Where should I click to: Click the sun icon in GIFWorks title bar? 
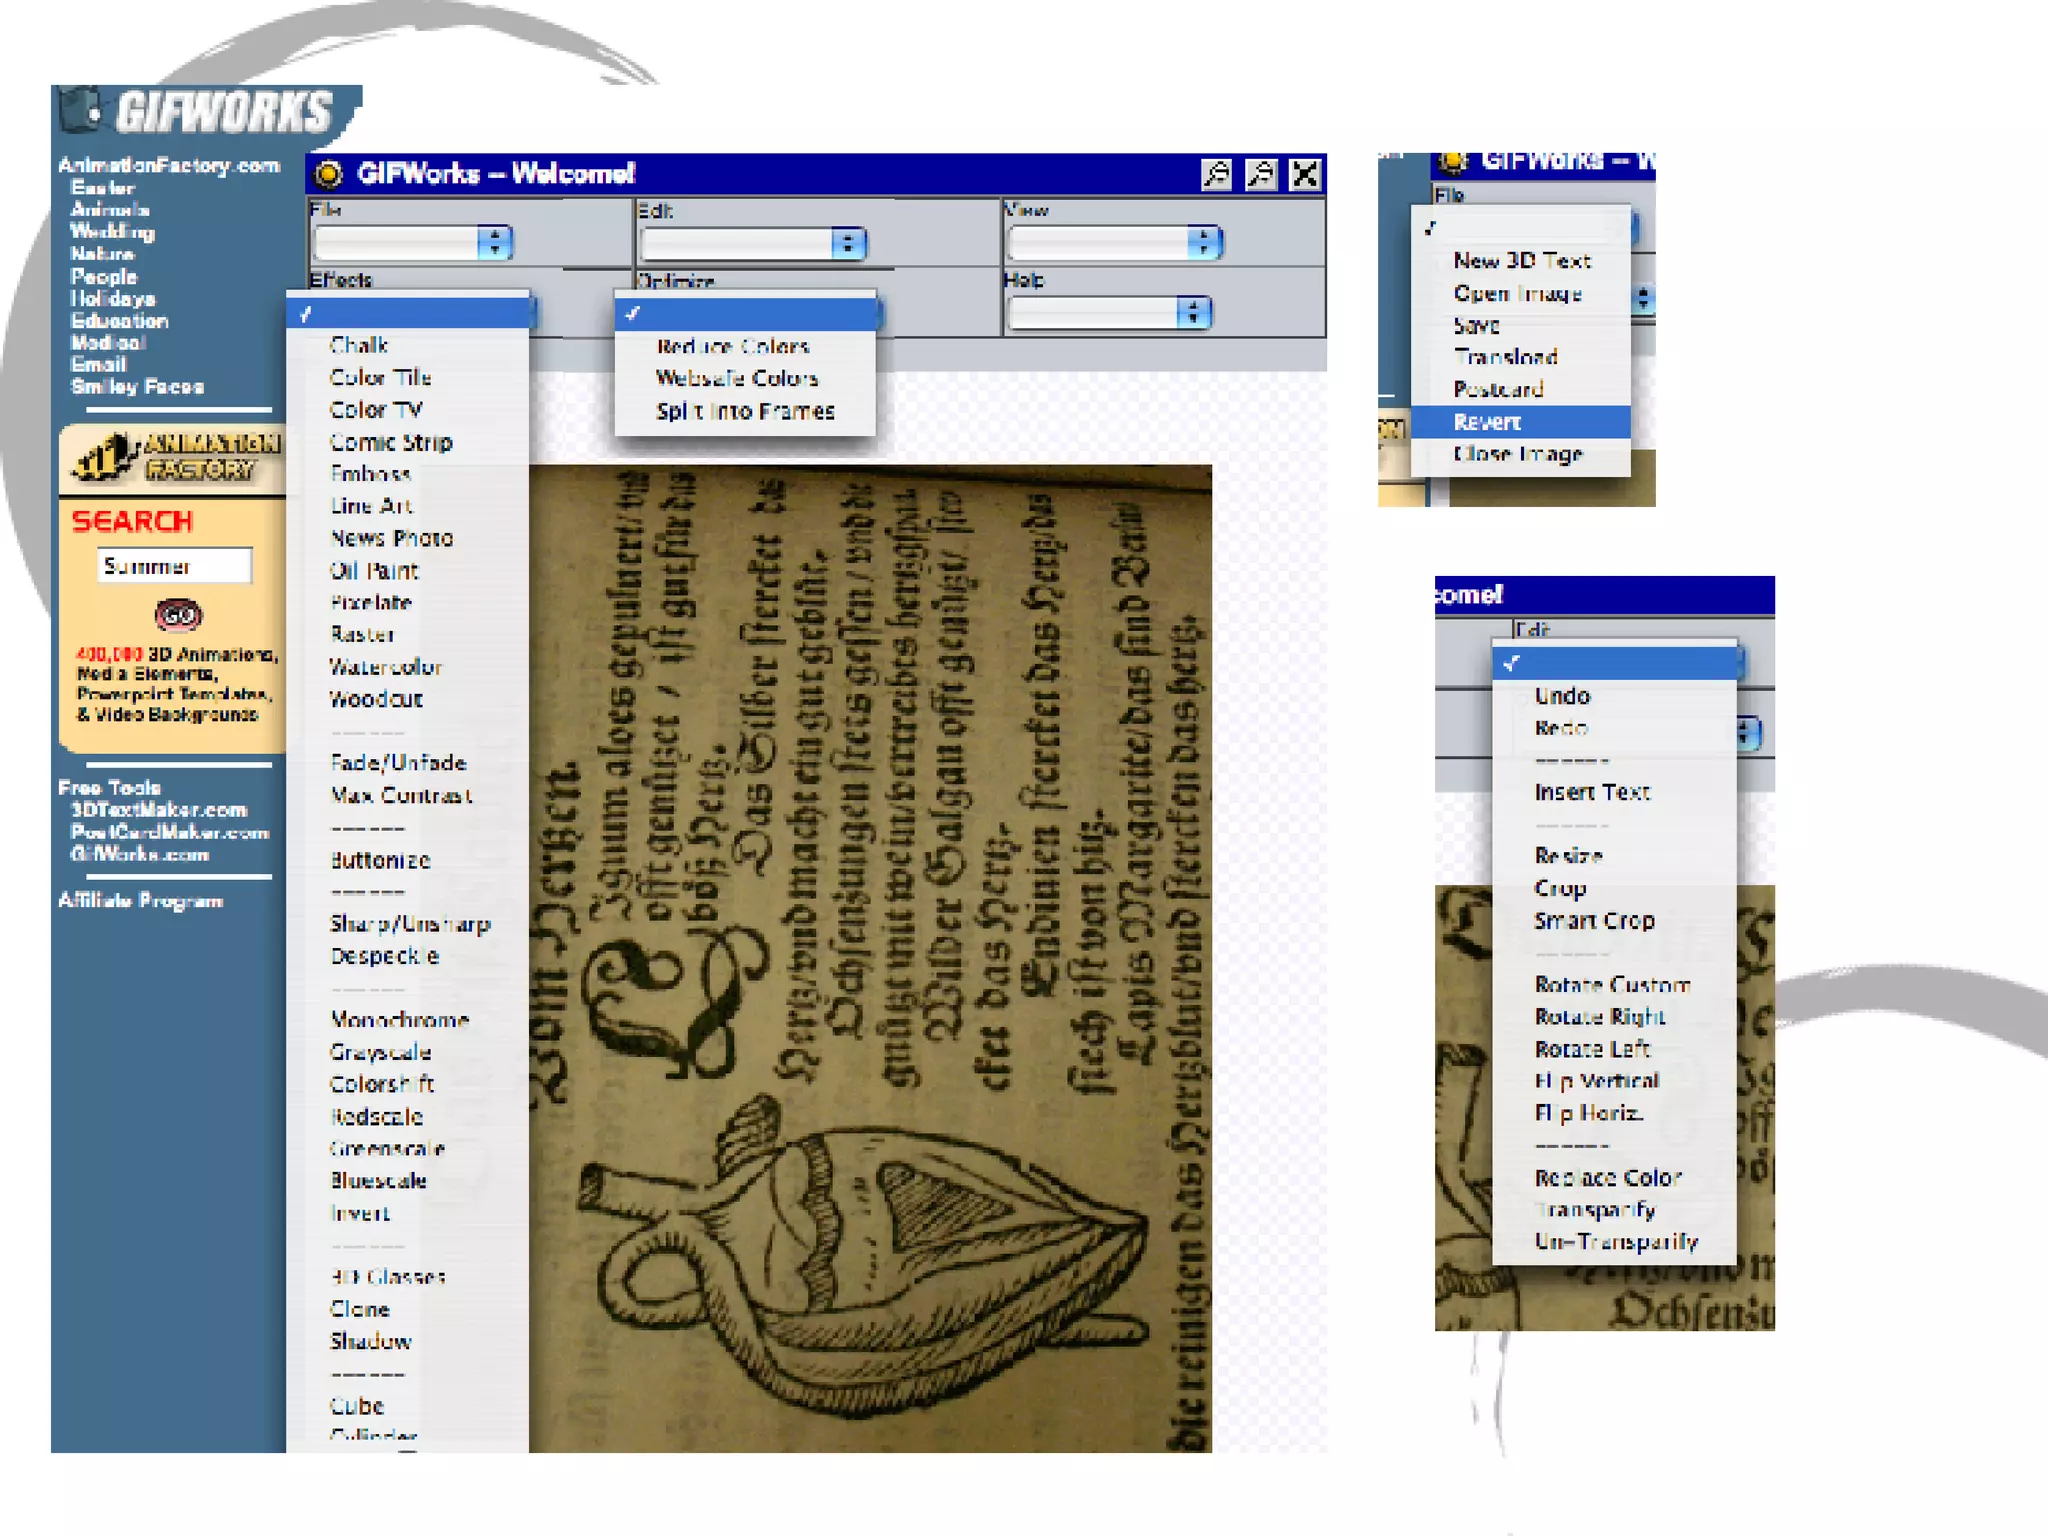pos(328,174)
